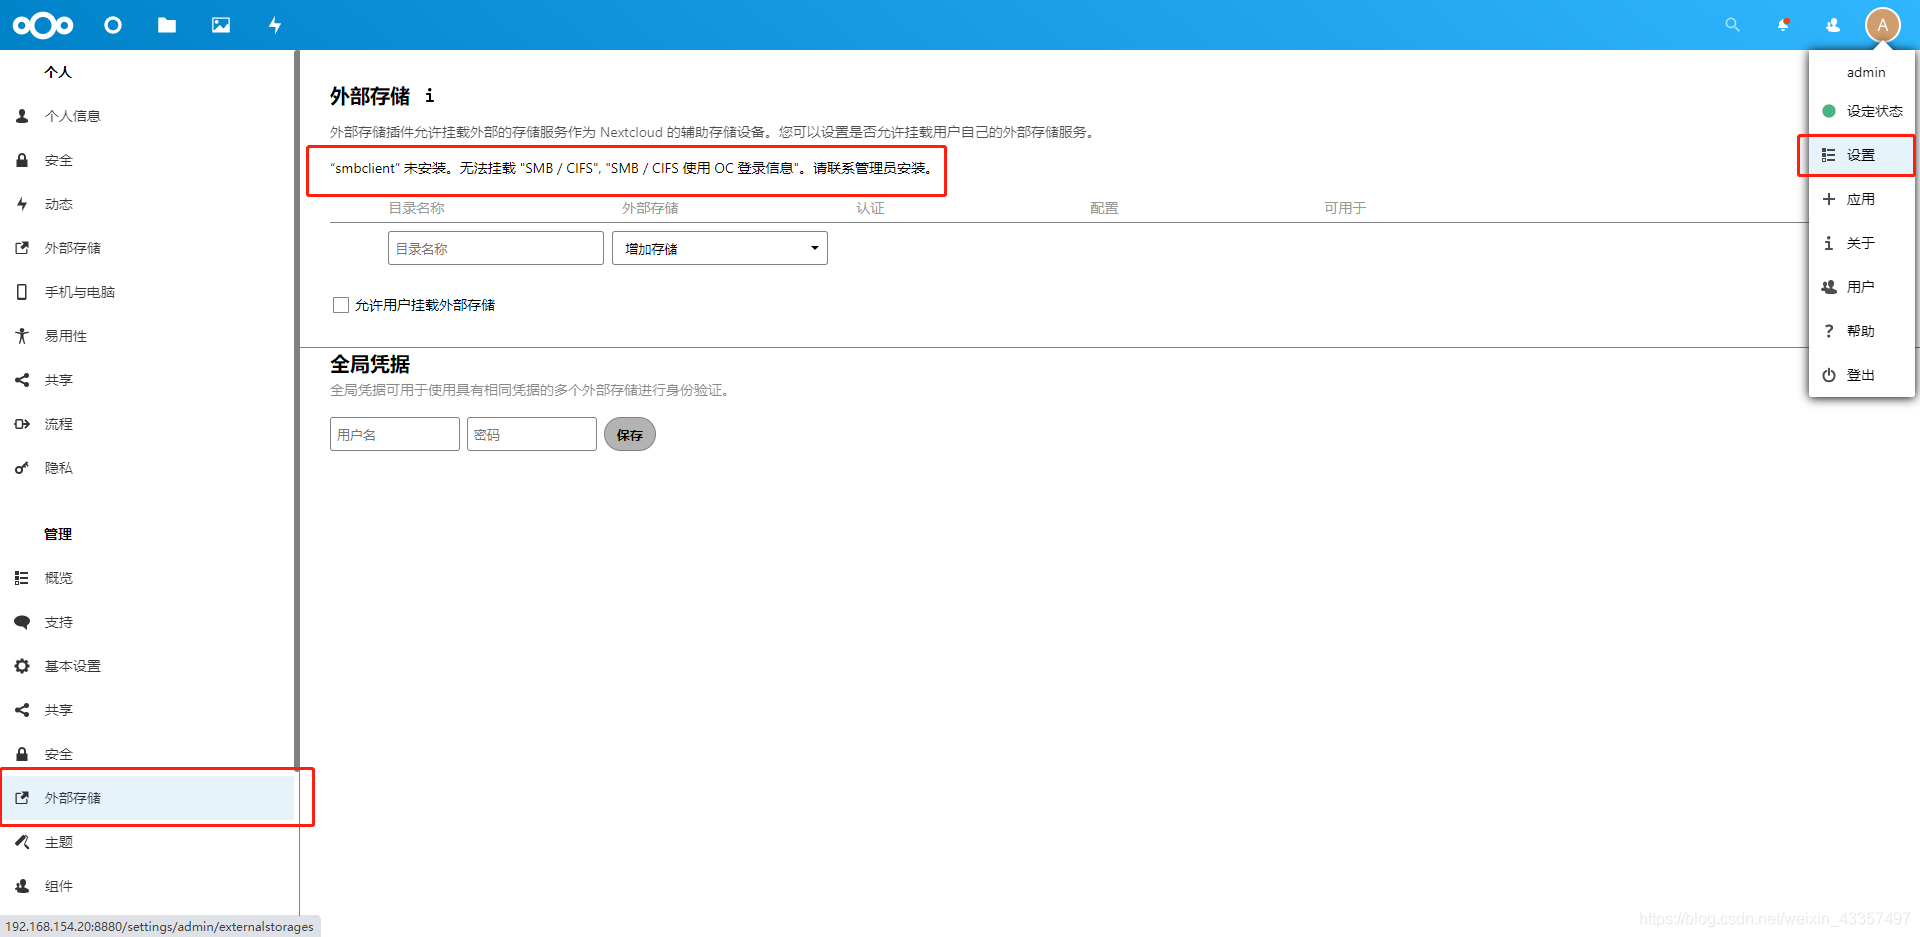Open the Files folder icon
The height and width of the screenshot is (937, 1920).
coord(167,25)
